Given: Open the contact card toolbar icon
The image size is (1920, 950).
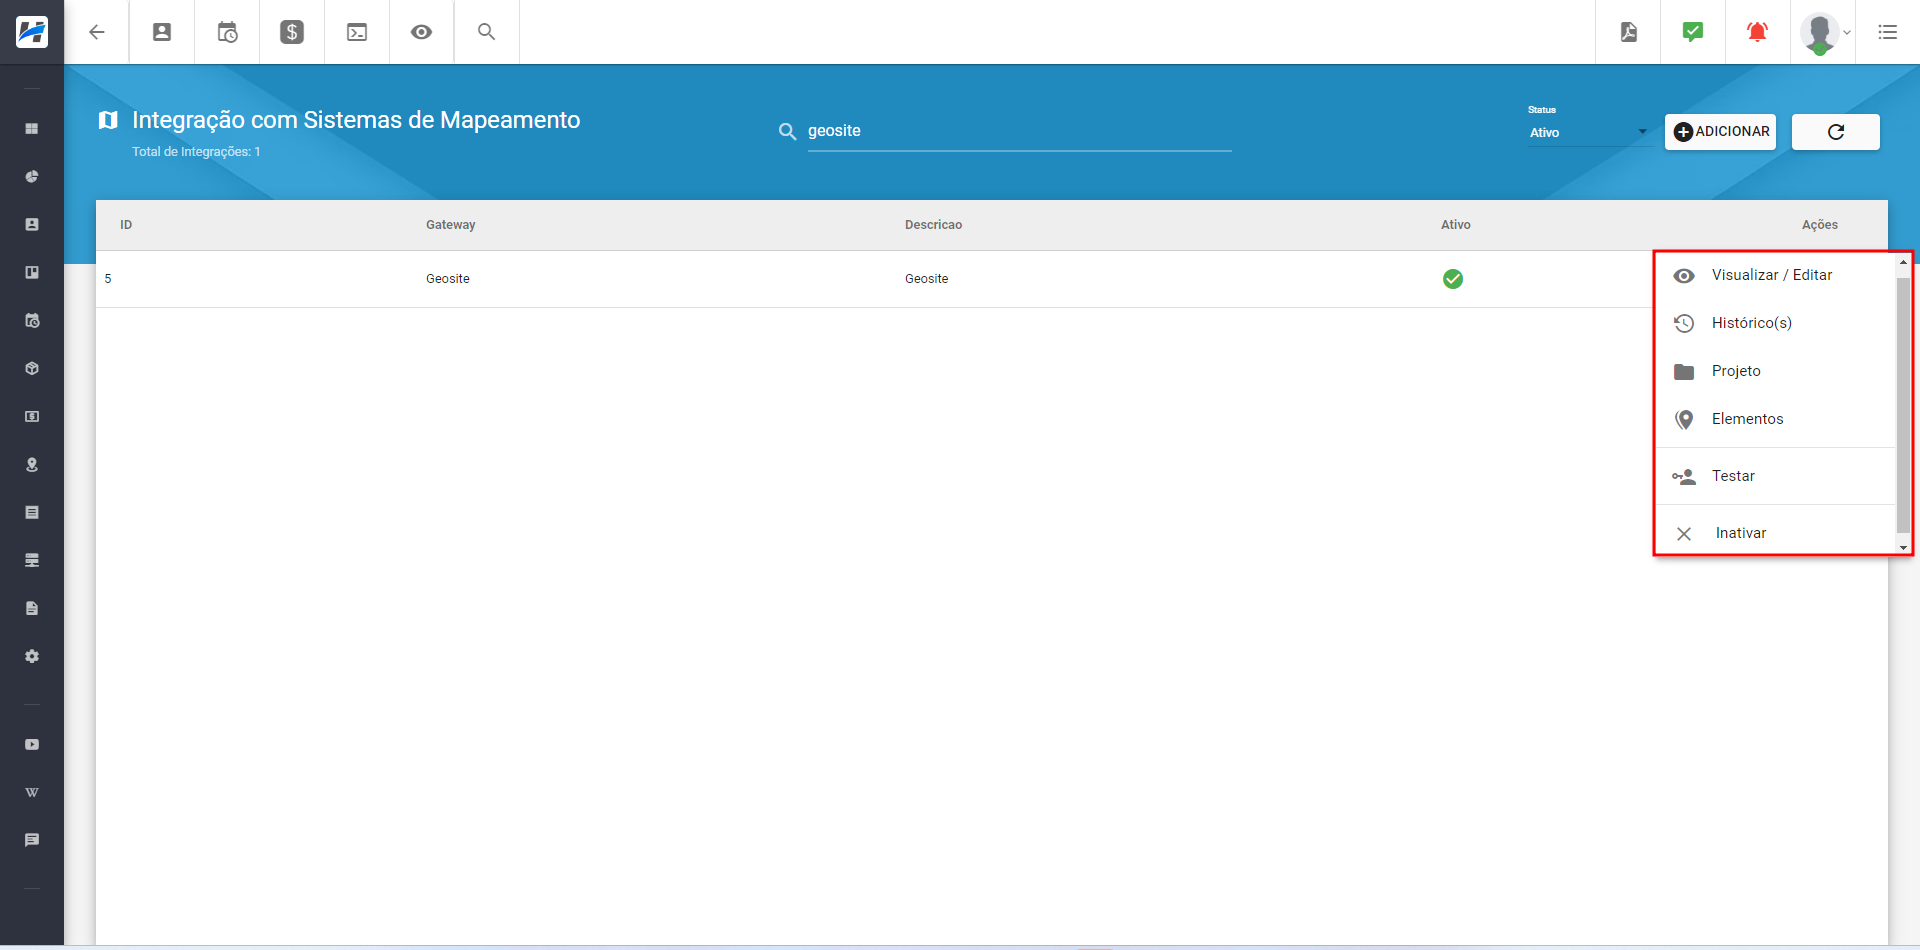Looking at the screenshot, I should pyautogui.click(x=162, y=32).
